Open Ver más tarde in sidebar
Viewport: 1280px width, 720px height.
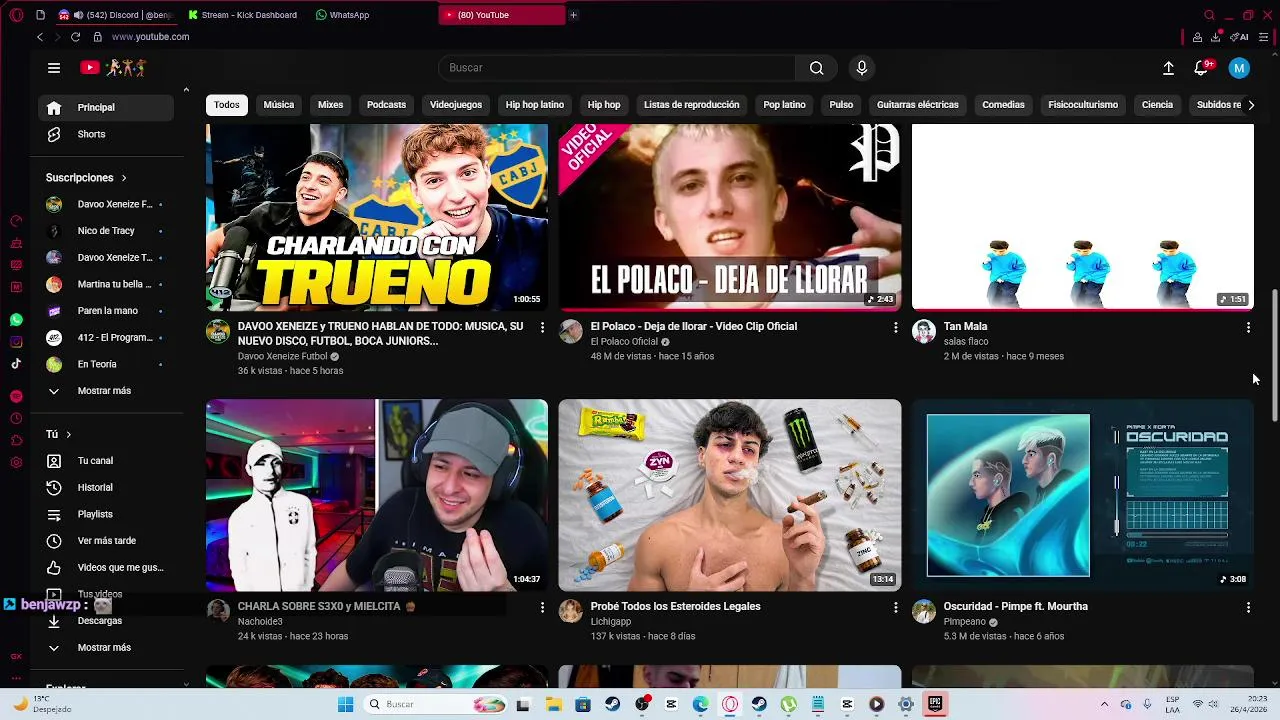104,541
